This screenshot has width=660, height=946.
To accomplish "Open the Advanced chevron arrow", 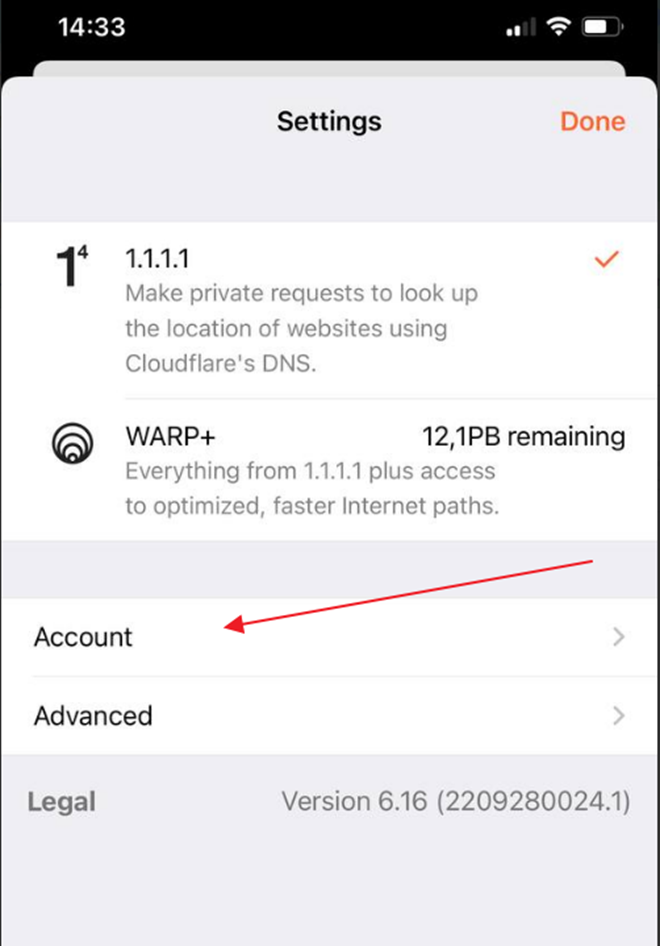I will click(x=618, y=716).
